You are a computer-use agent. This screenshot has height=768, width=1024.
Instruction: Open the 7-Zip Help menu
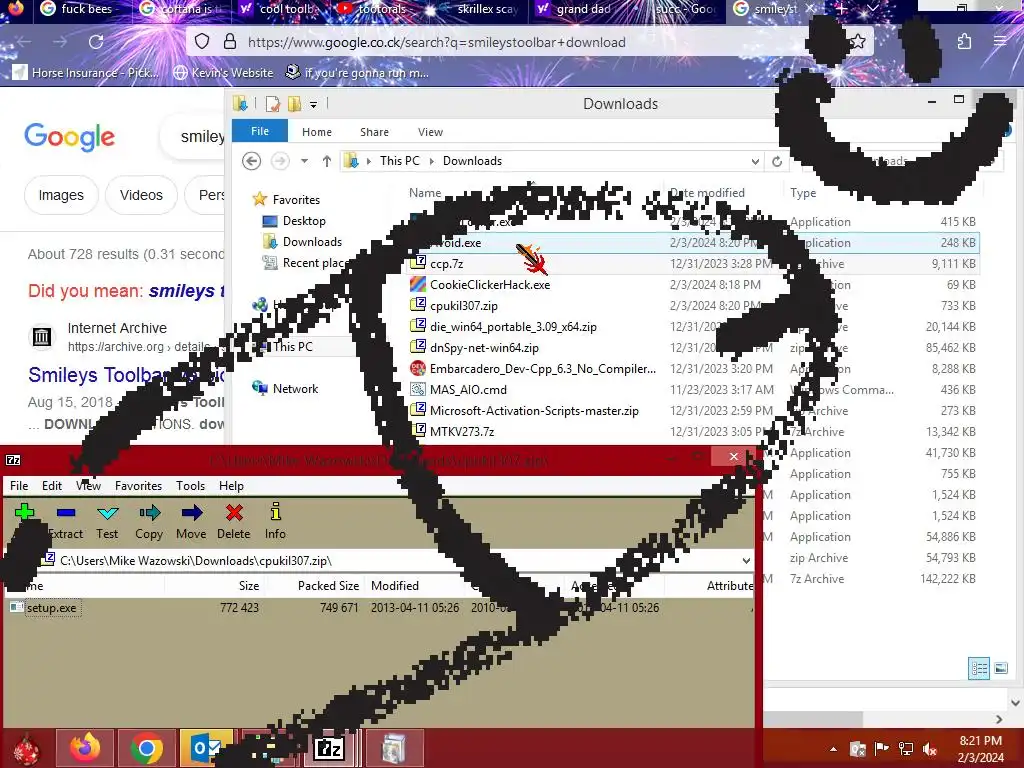(231, 486)
